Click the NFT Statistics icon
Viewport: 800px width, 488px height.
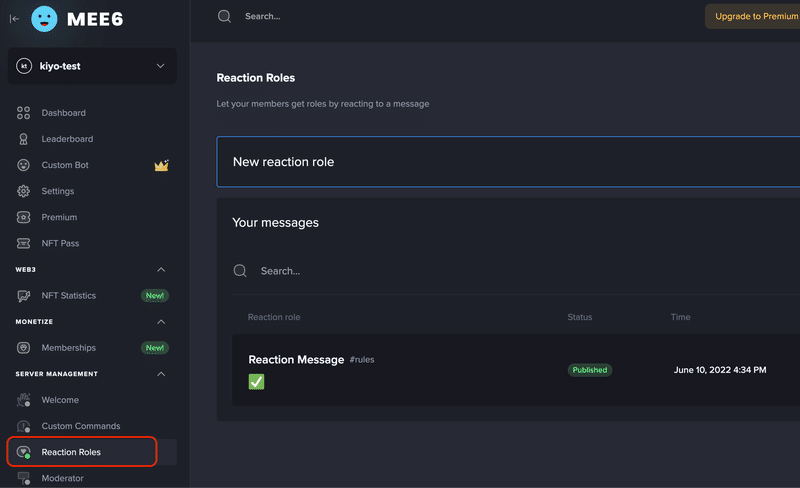tap(23, 296)
